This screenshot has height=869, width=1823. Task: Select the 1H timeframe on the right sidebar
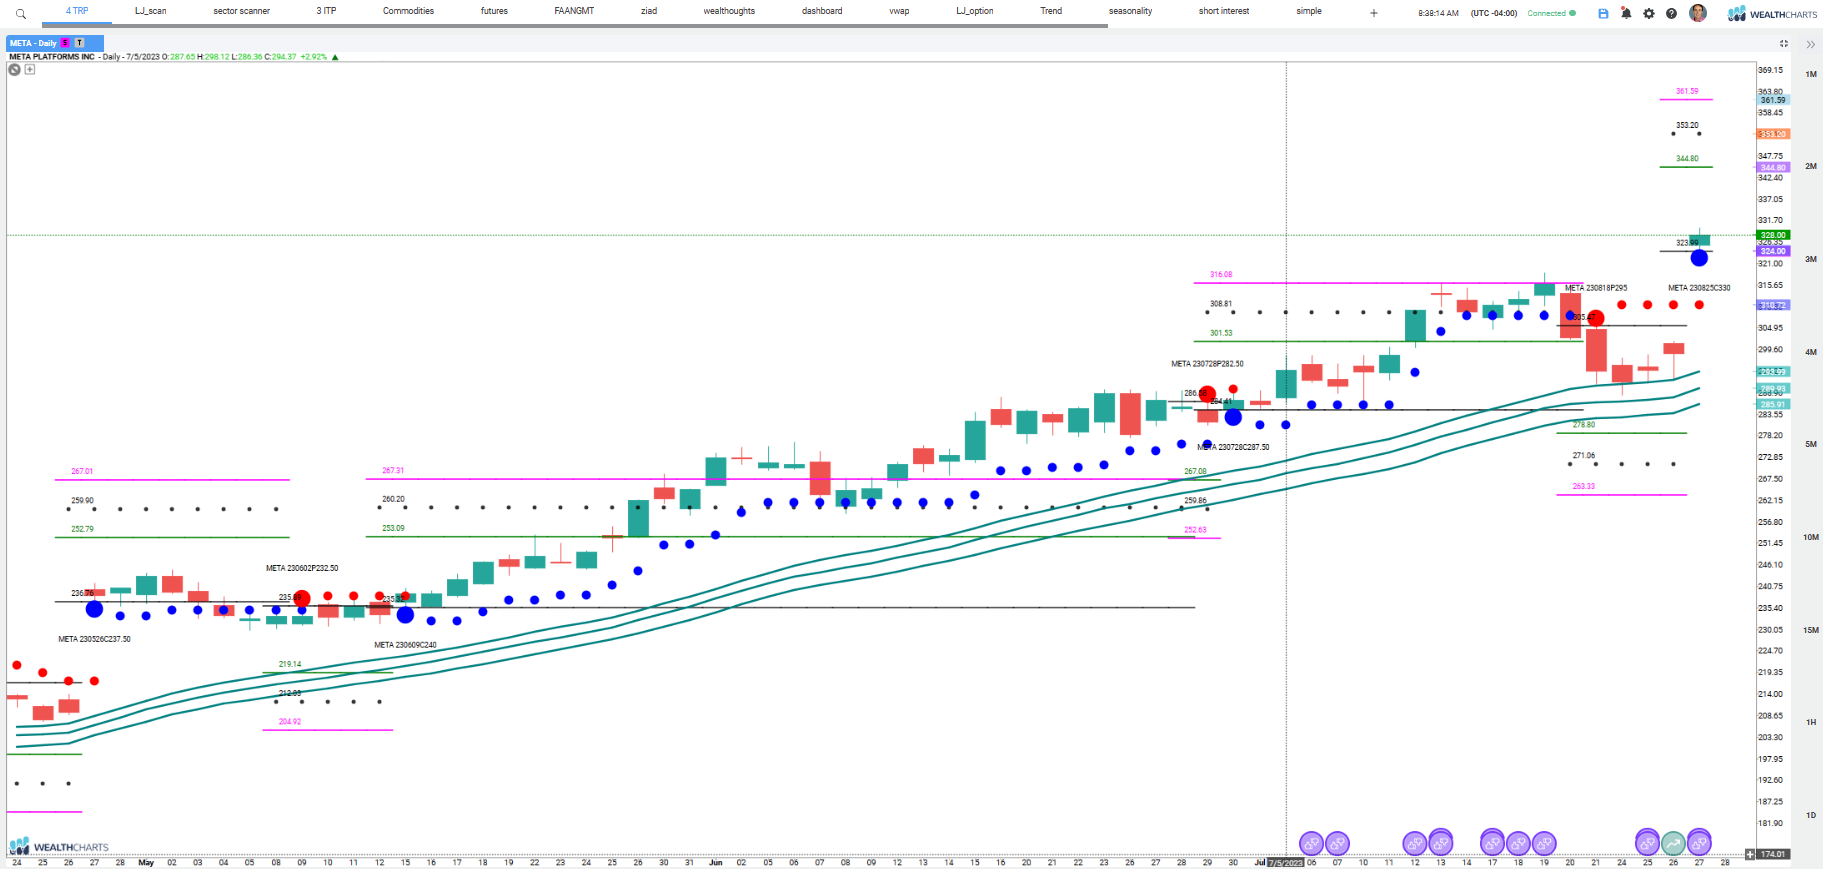tap(1811, 722)
